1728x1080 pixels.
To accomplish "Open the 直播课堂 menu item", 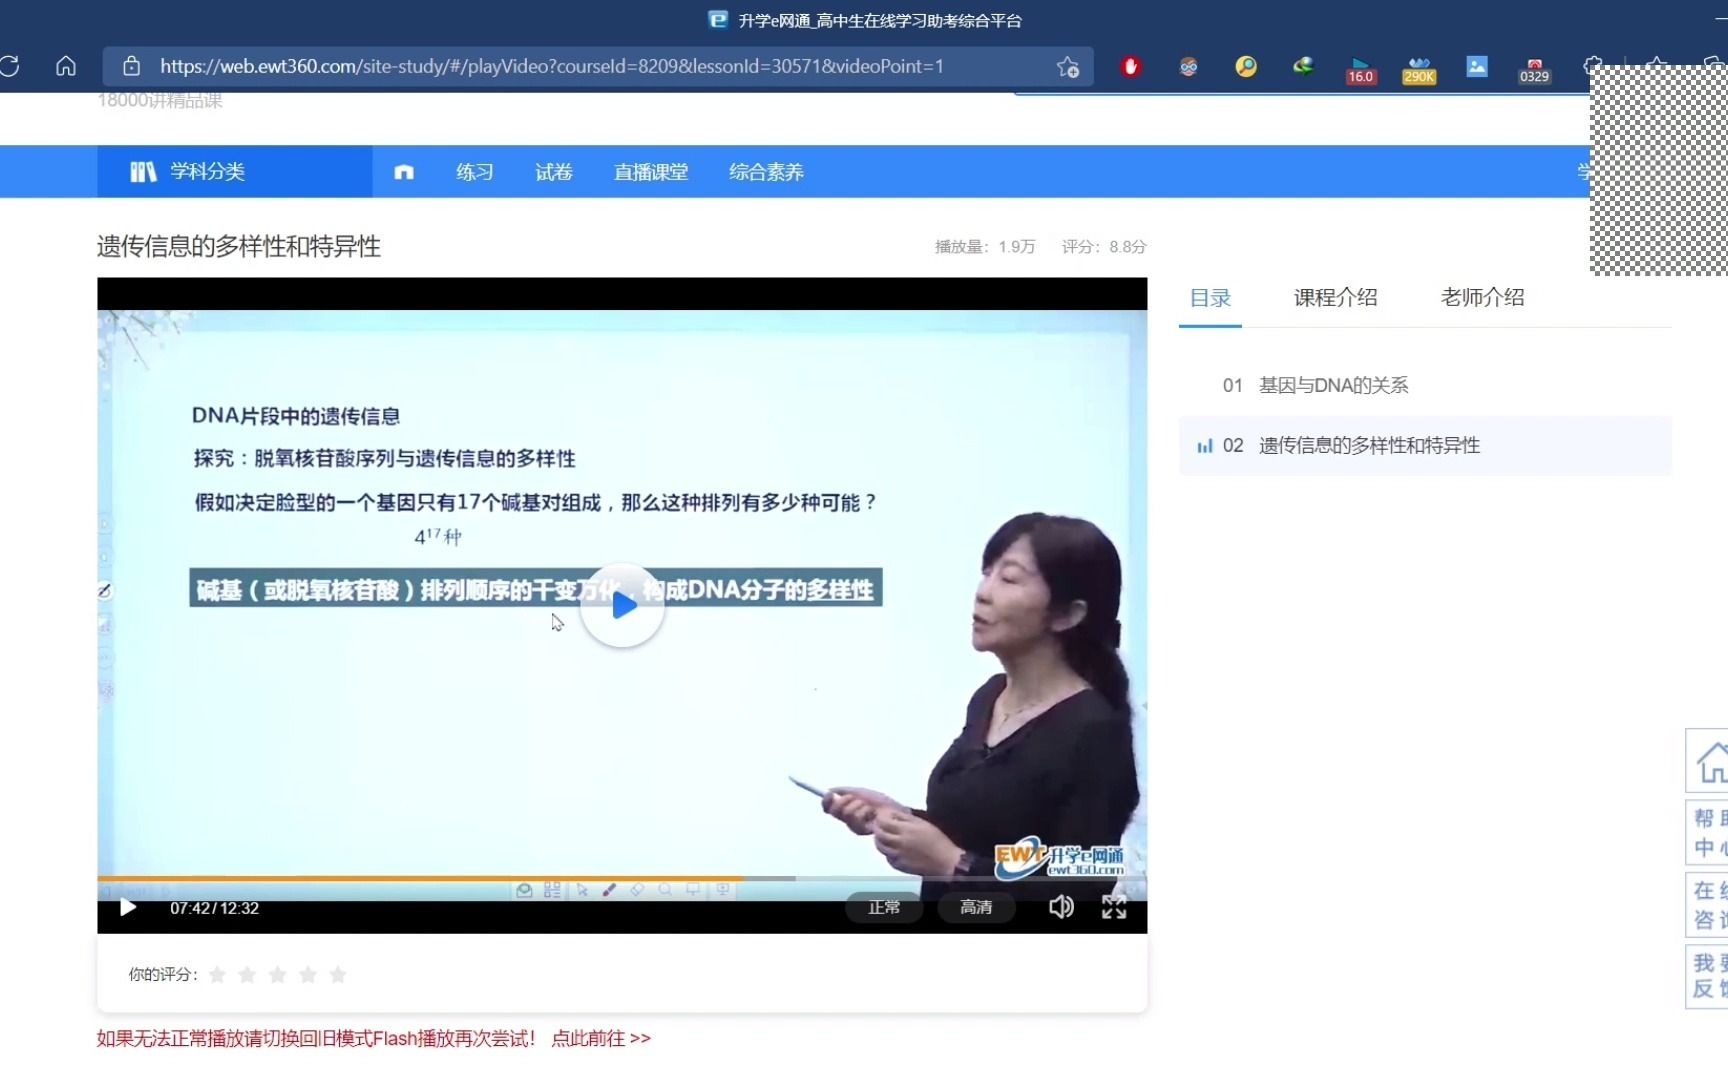I will (651, 172).
